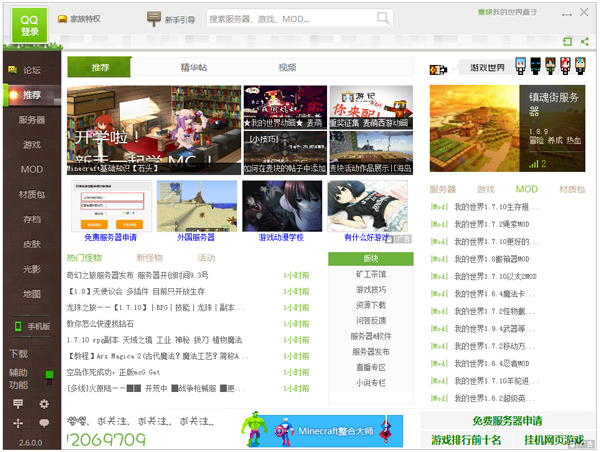Open the 麦块活动作品展示 thumbnail

pyautogui.click(x=371, y=153)
